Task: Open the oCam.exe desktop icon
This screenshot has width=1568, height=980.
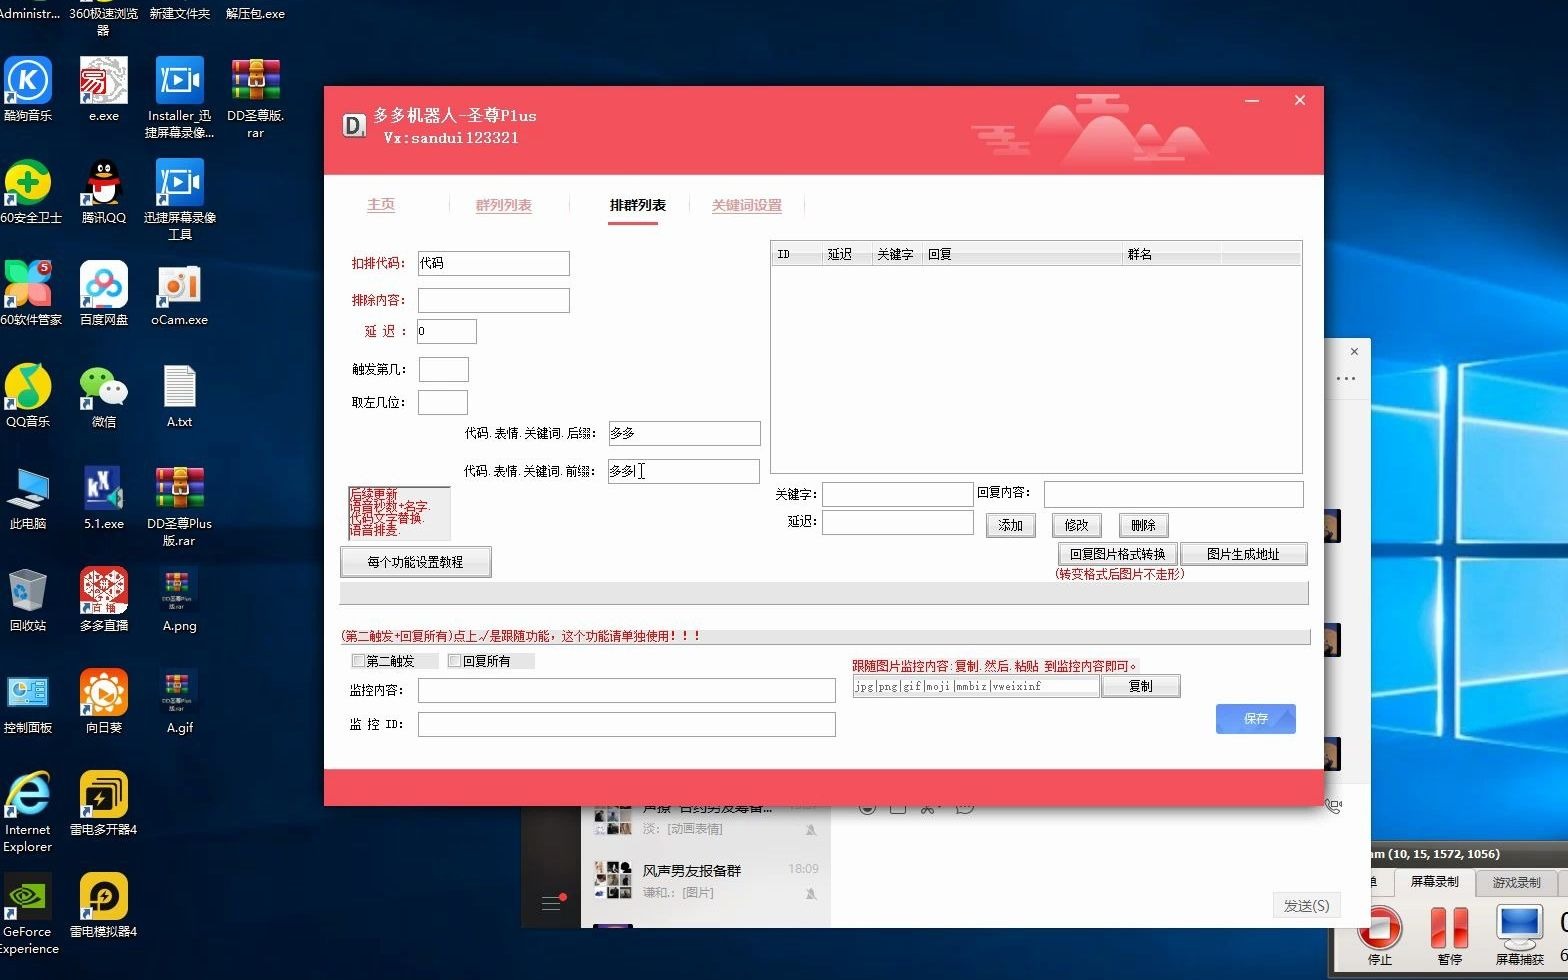Action: (180, 293)
